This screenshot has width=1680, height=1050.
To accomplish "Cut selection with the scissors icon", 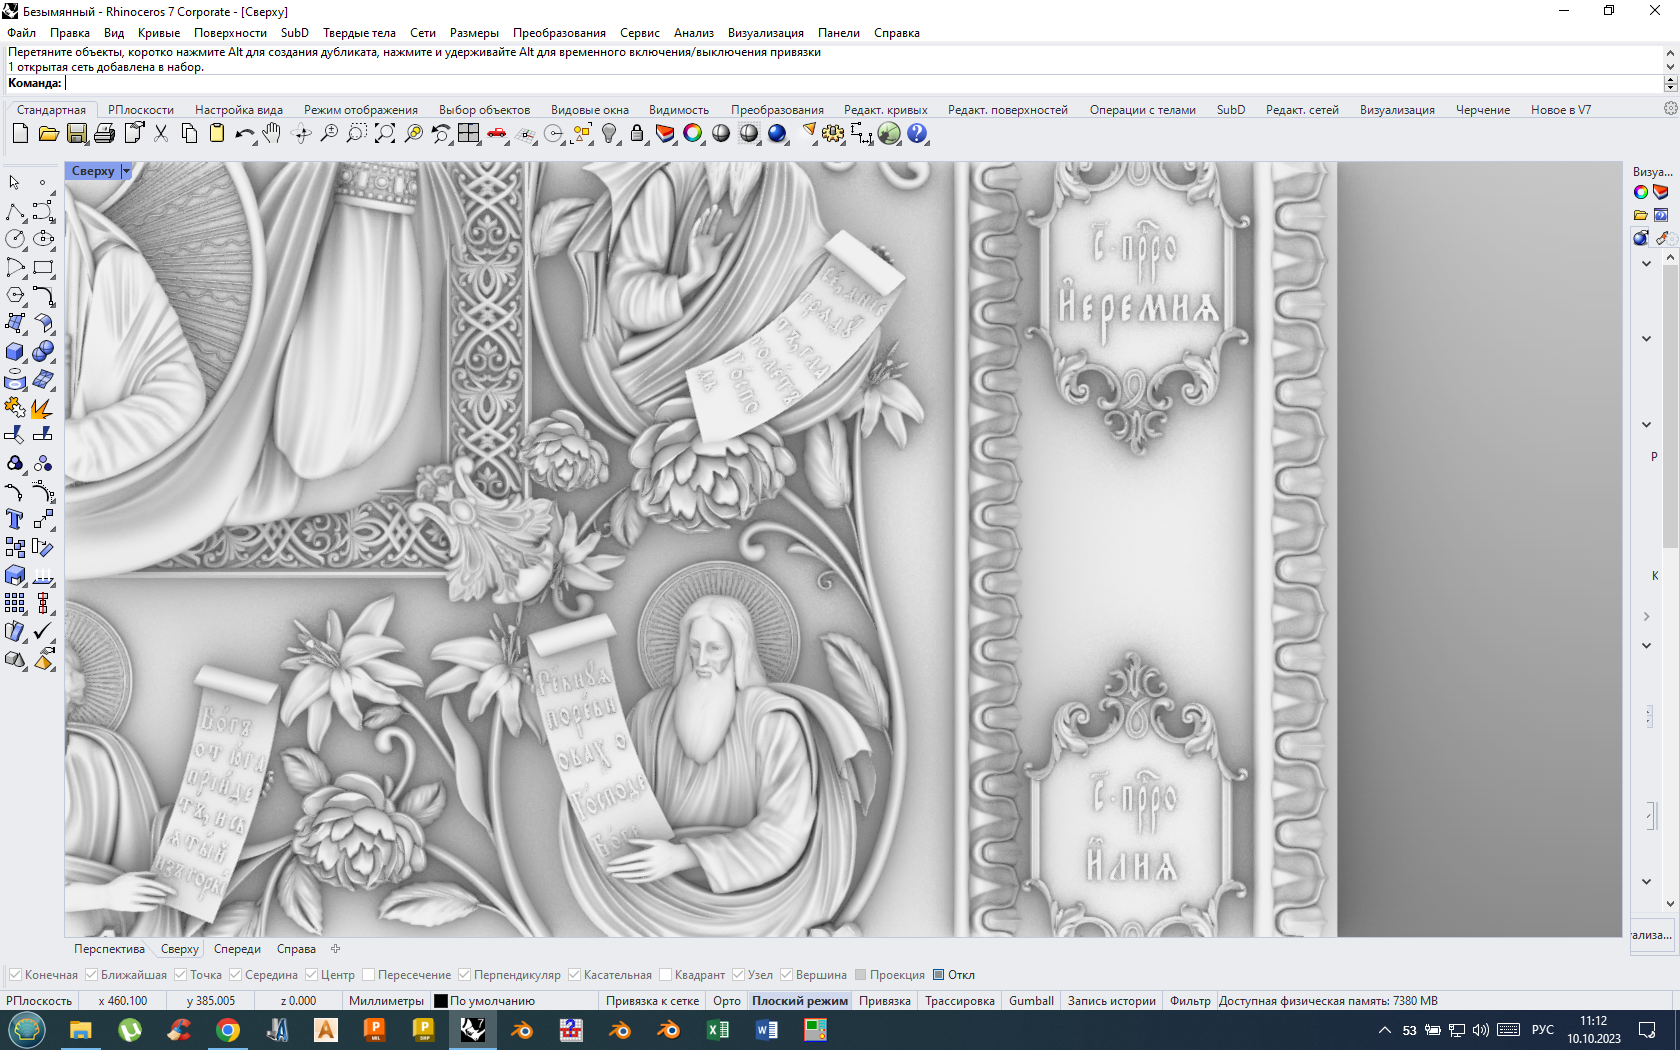I will pyautogui.click(x=161, y=133).
